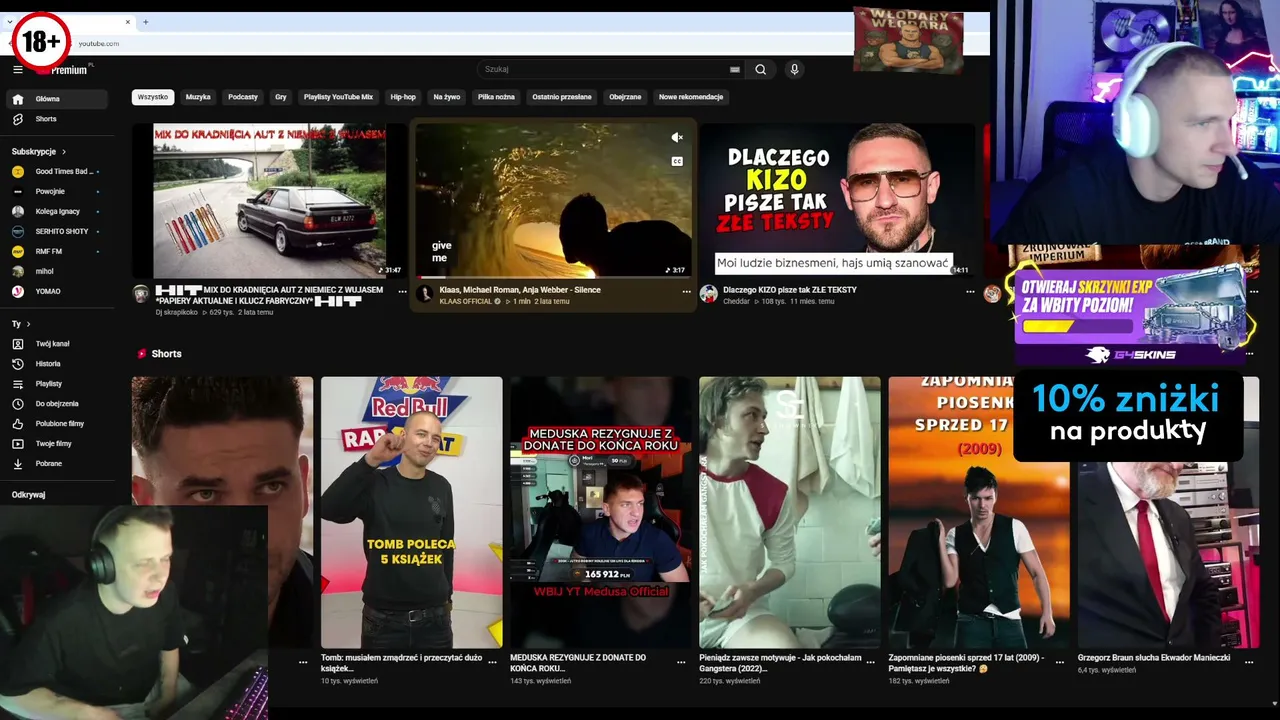1280x720 pixels.
Task: Open the Zapomniane piosenki 2009 short thumbnail
Action: point(979,512)
